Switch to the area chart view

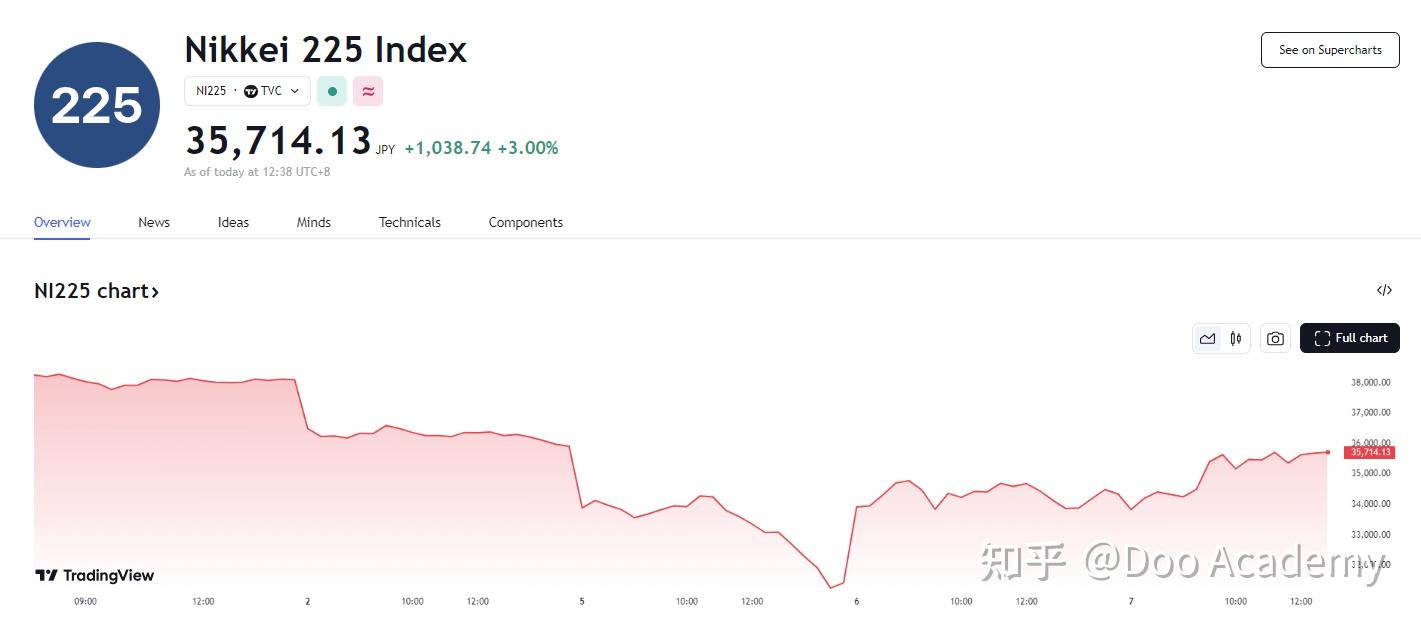(x=1208, y=338)
